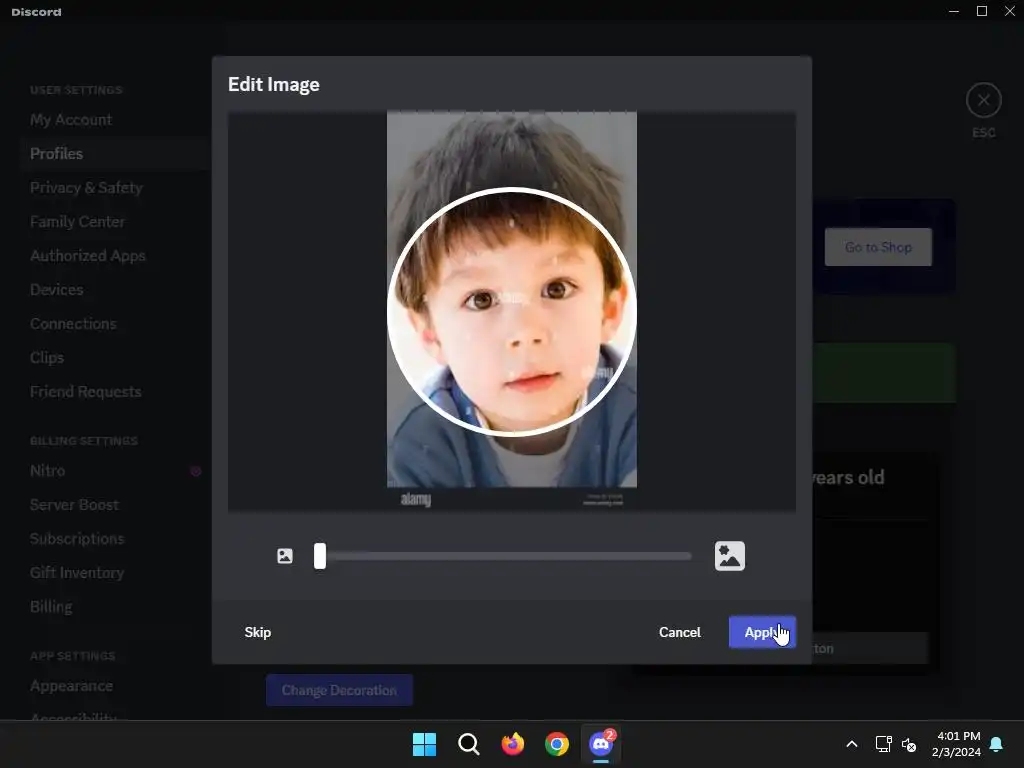Skip the image editing step
This screenshot has width=1024, height=768.
click(257, 632)
